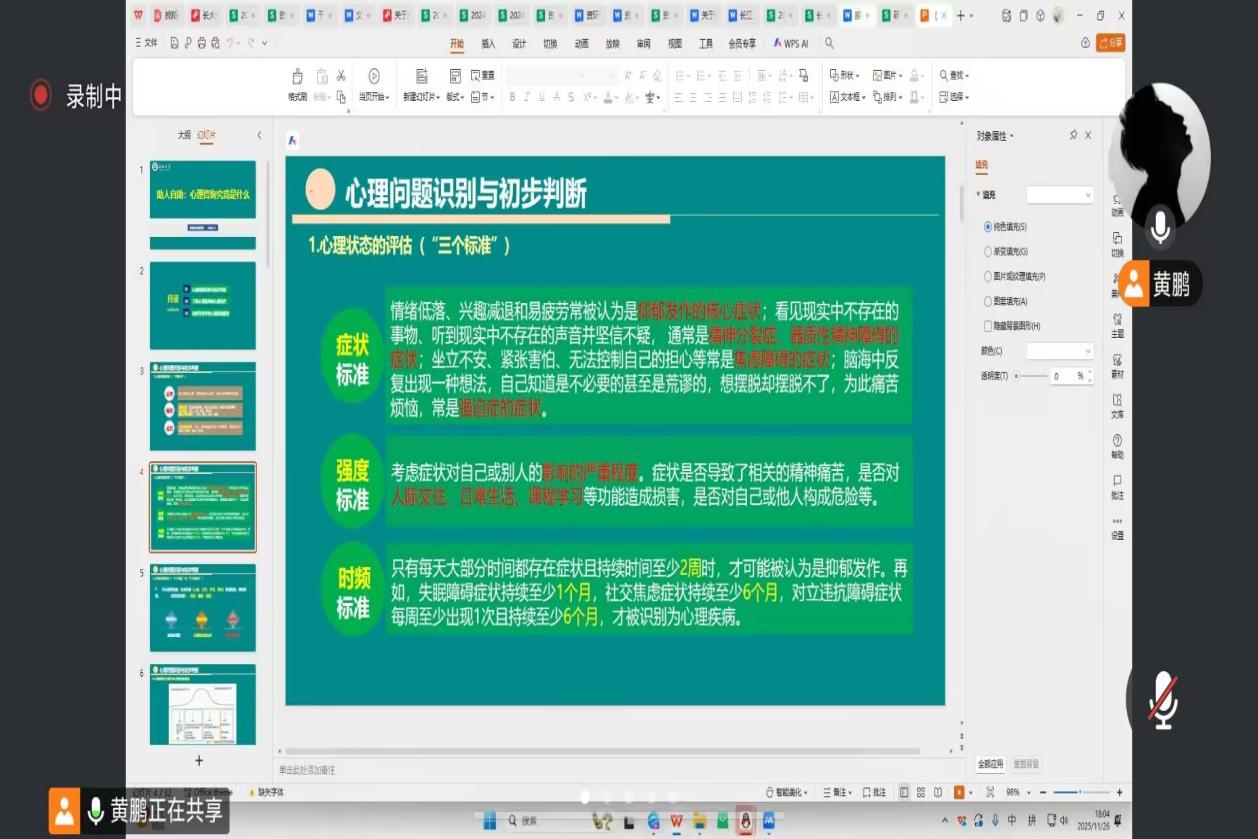Select Picture or texture fill (图片或纹理填充)
The height and width of the screenshot is (839, 1258).
coord(988,276)
